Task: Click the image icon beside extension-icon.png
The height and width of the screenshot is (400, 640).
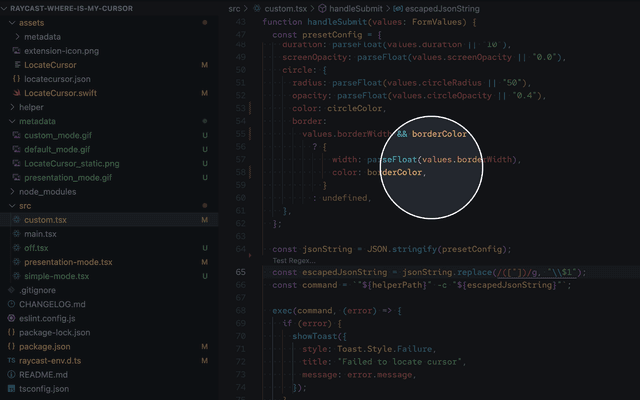Action: pyautogui.click(x=17, y=50)
